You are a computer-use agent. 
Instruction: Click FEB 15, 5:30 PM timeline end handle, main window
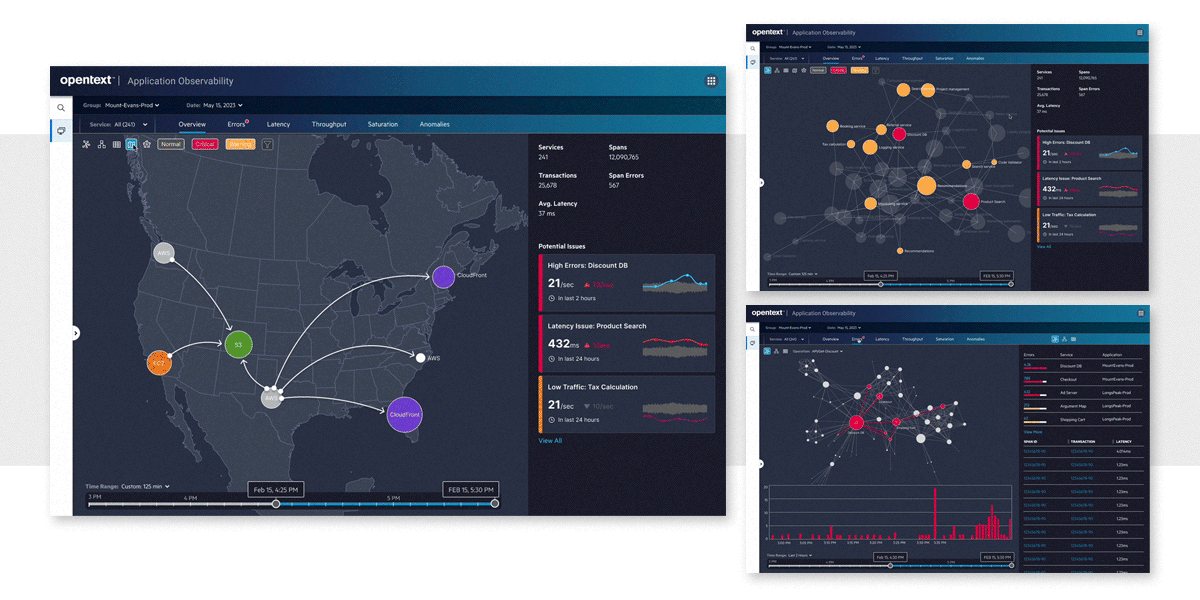coord(494,504)
